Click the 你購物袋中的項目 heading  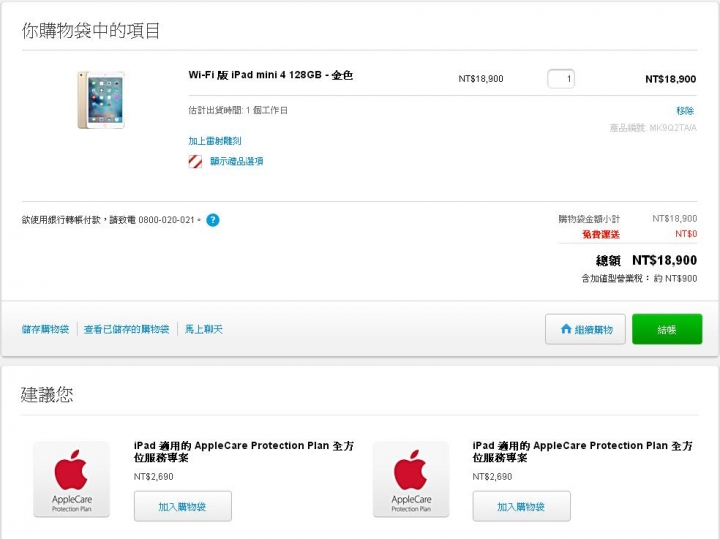(90, 31)
